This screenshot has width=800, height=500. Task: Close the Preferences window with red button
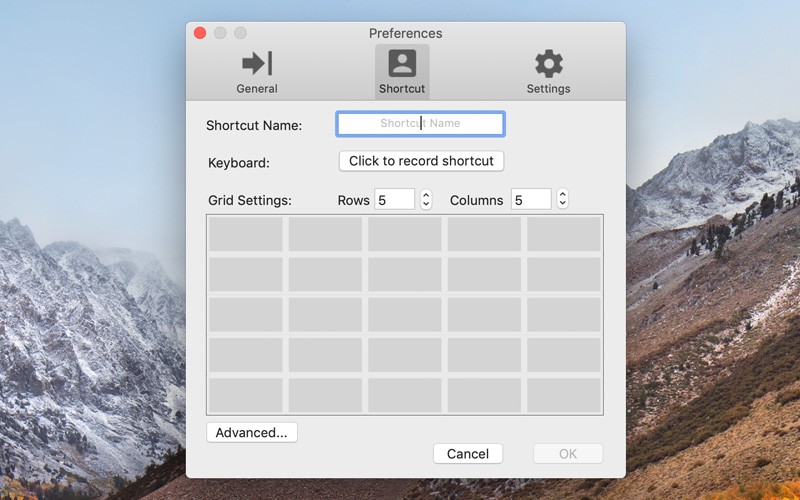(200, 33)
